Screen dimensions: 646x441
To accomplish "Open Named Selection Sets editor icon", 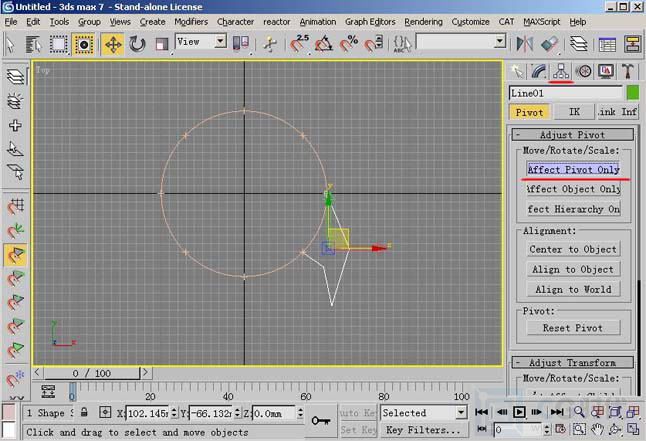I will [x=402, y=43].
